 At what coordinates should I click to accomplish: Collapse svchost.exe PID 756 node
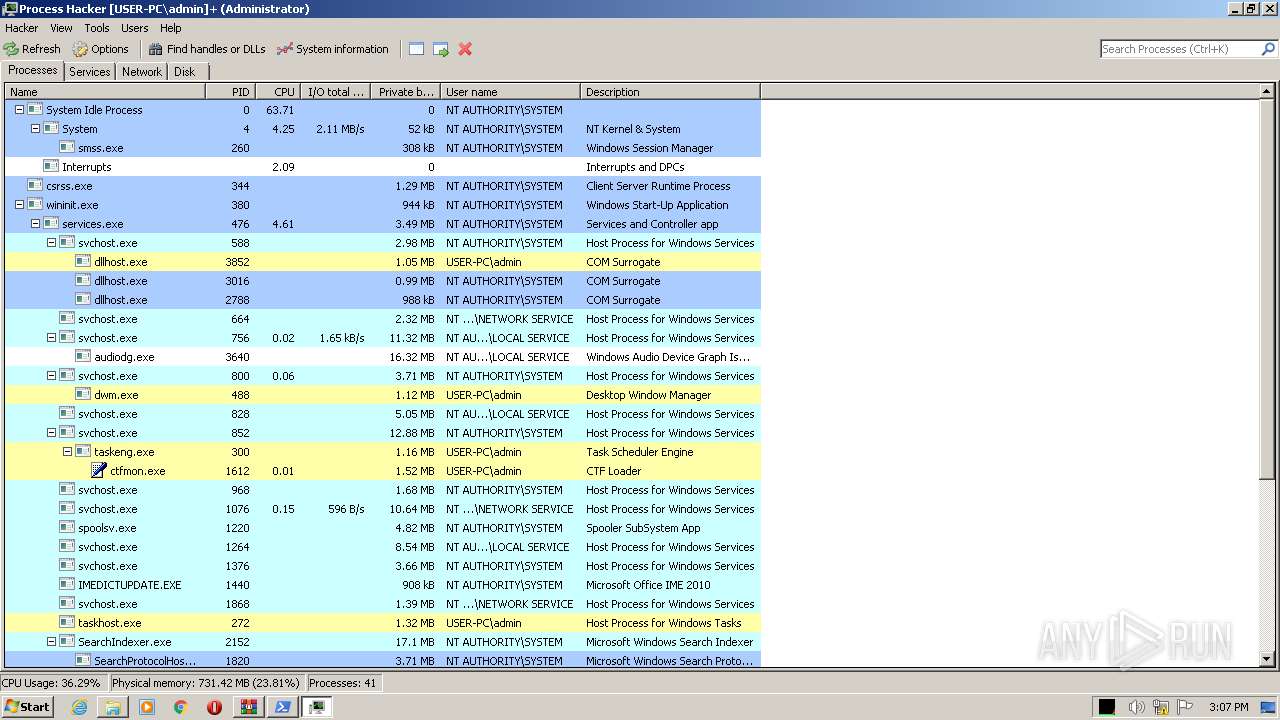[x=51, y=338]
